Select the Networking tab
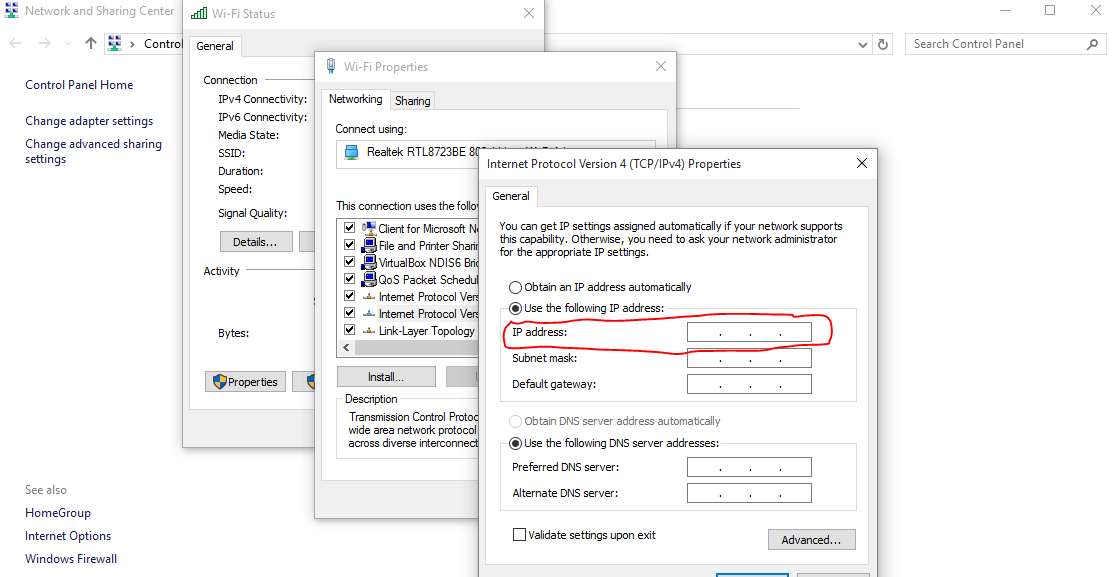Screen dimensions: 1119x577 tap(355, 99)
